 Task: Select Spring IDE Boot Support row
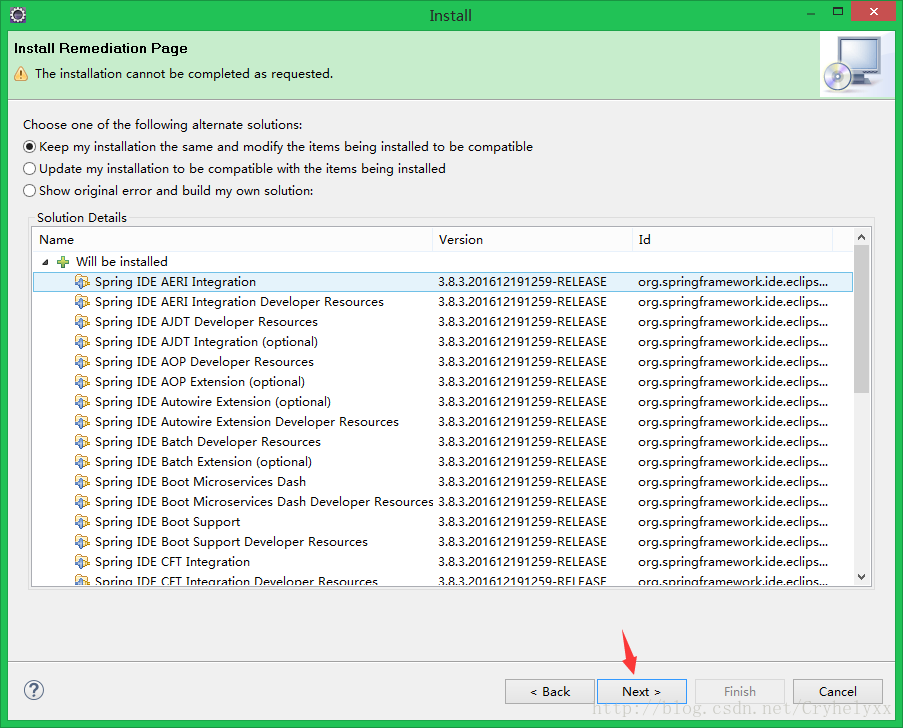coord(443,522)
